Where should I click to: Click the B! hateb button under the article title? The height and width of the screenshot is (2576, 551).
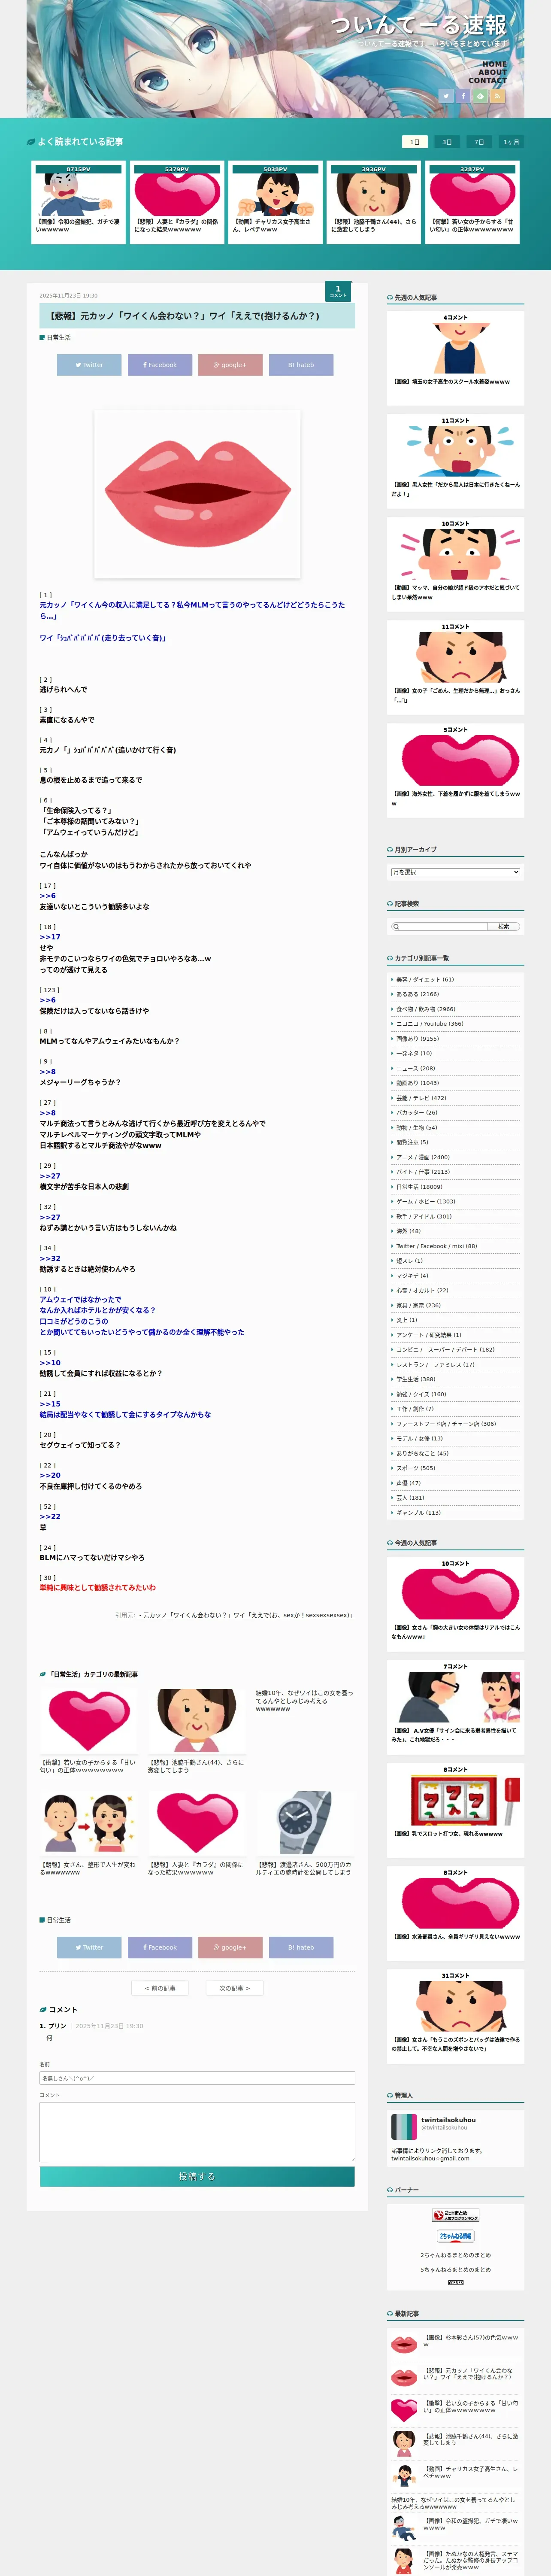tap(301, 365)
